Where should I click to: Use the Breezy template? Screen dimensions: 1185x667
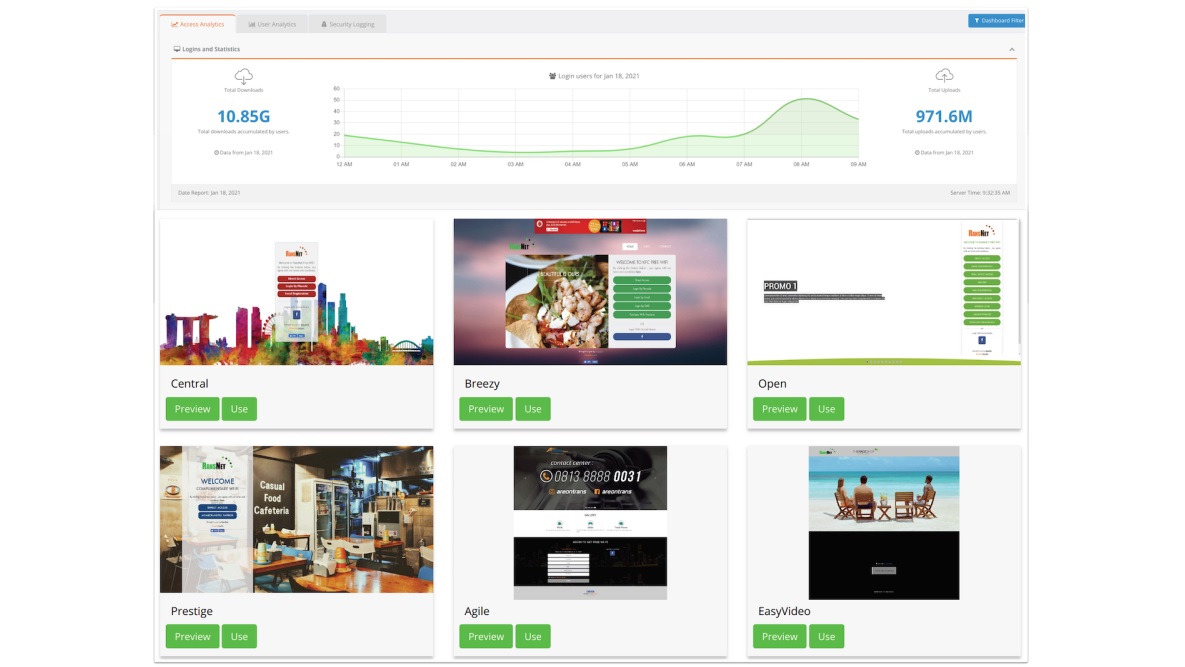click(533, 409)
